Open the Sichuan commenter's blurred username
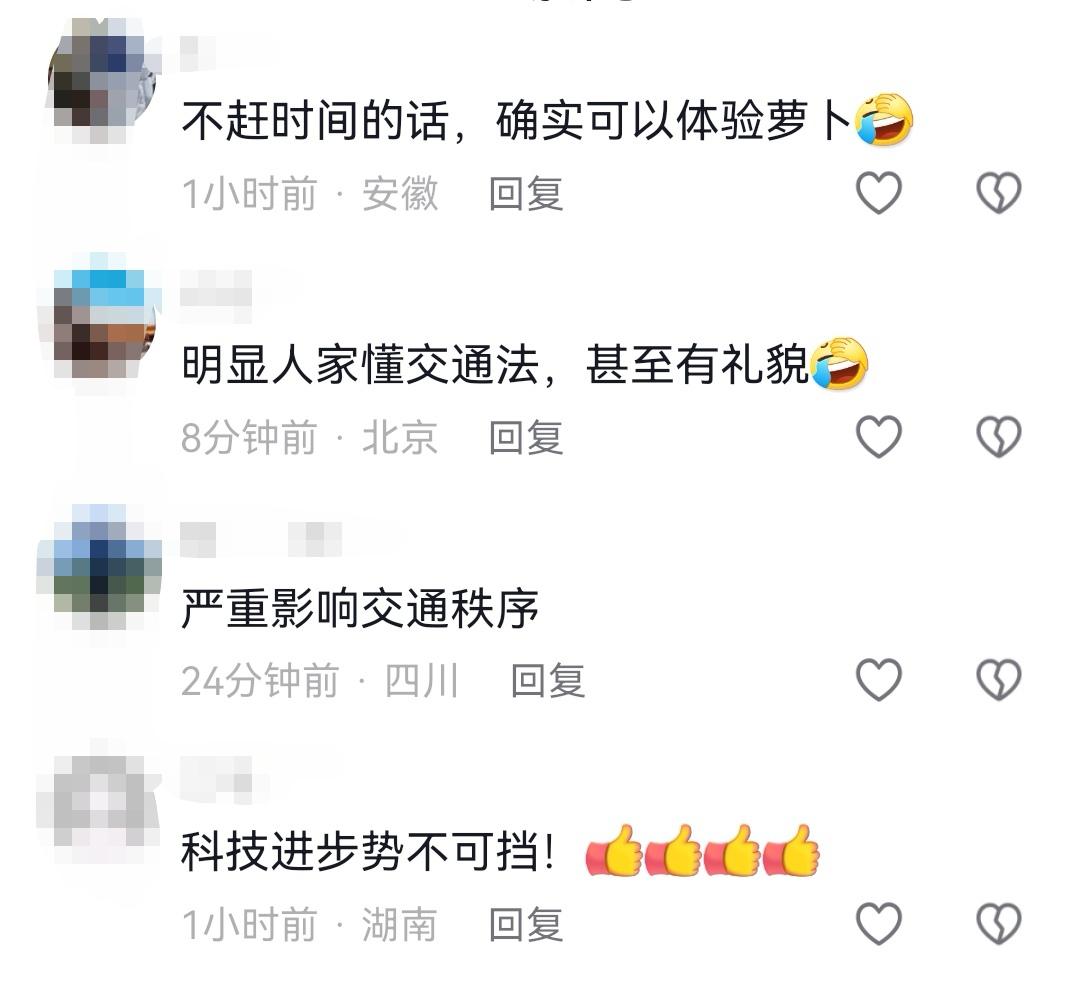Image resolution: width=1080 pixels, height=995 pixels. [260, 539]
